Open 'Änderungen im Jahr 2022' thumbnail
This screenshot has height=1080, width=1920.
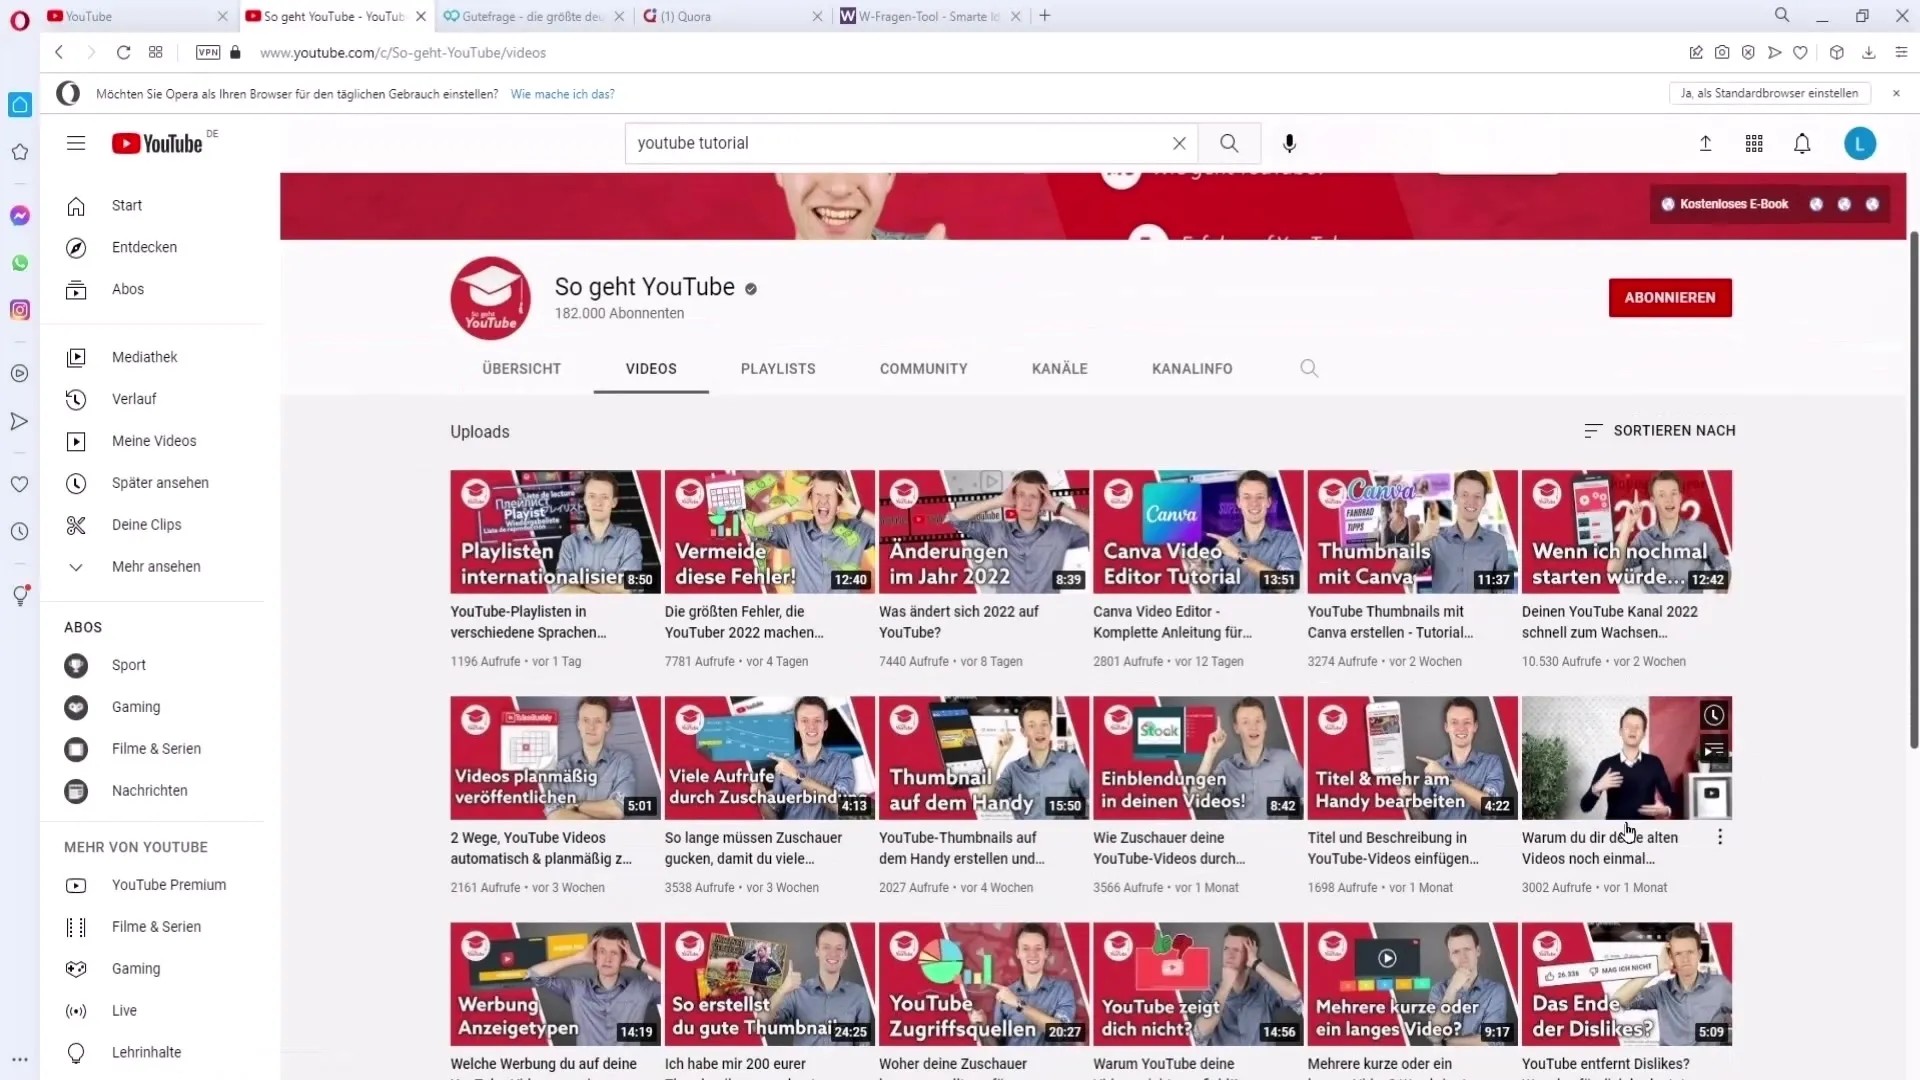[984, 531]
